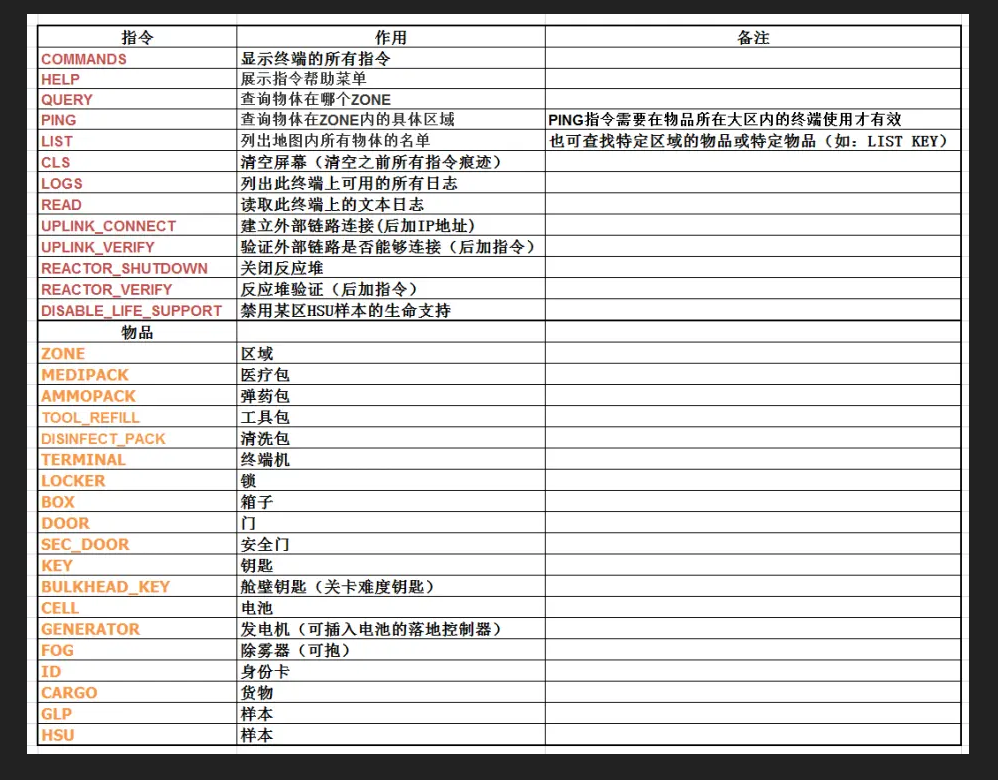Click the CELL item cell

(137, 607)
